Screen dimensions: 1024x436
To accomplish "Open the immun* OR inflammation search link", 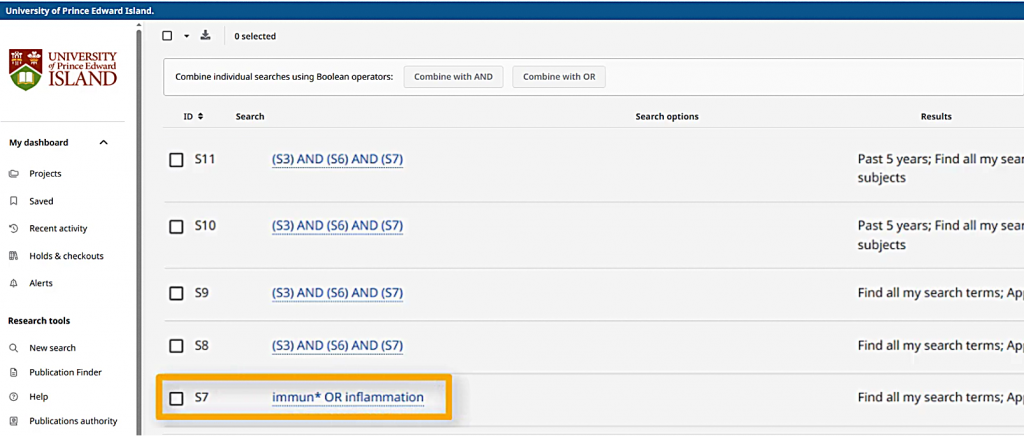I will tap(348, 398).
